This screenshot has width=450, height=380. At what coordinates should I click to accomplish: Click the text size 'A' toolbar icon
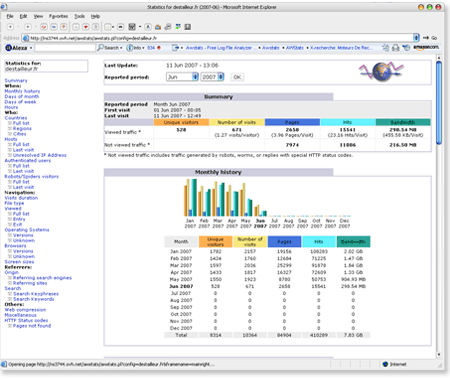148,27
